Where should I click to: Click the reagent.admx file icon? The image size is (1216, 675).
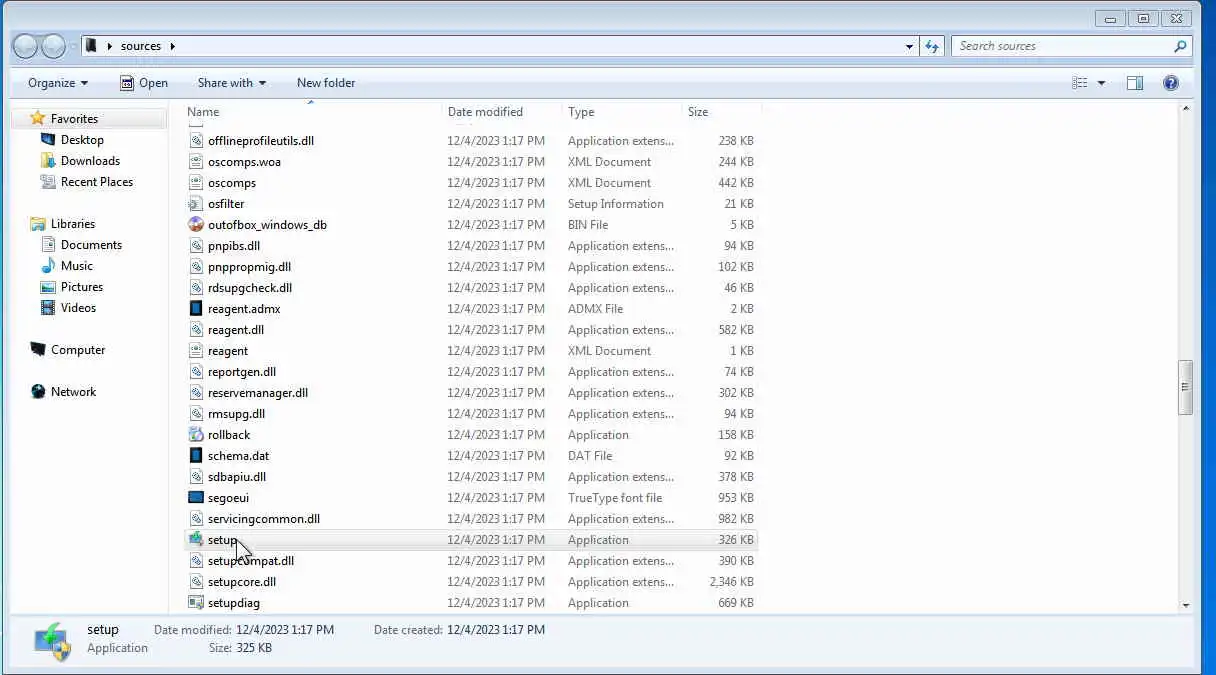[196, 309]
